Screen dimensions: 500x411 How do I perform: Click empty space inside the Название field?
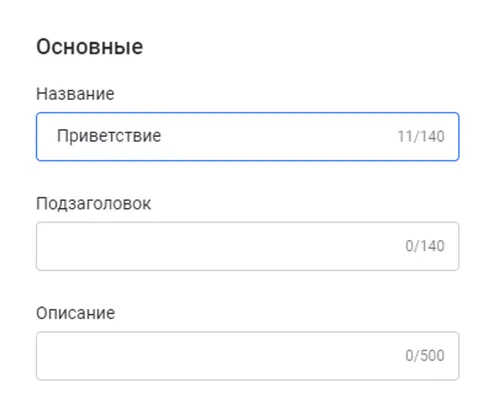(277, 137)
